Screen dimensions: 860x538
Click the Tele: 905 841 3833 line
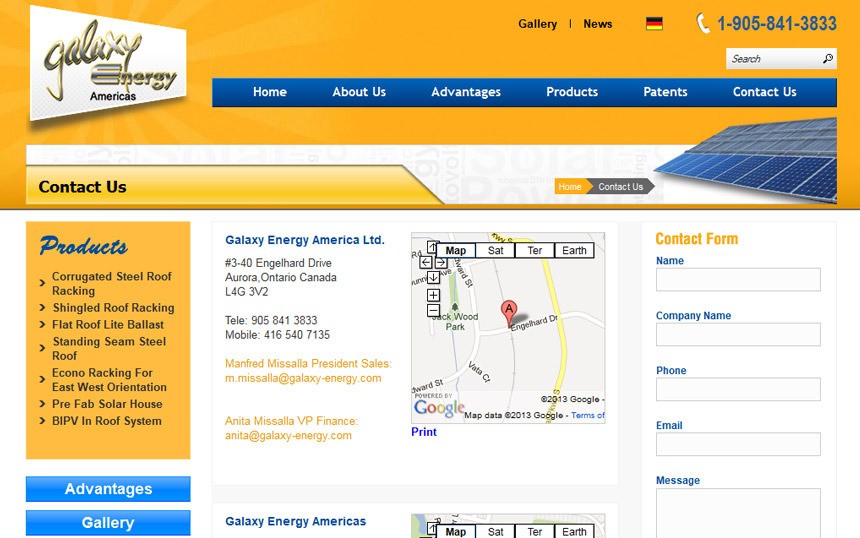point(271,320)
